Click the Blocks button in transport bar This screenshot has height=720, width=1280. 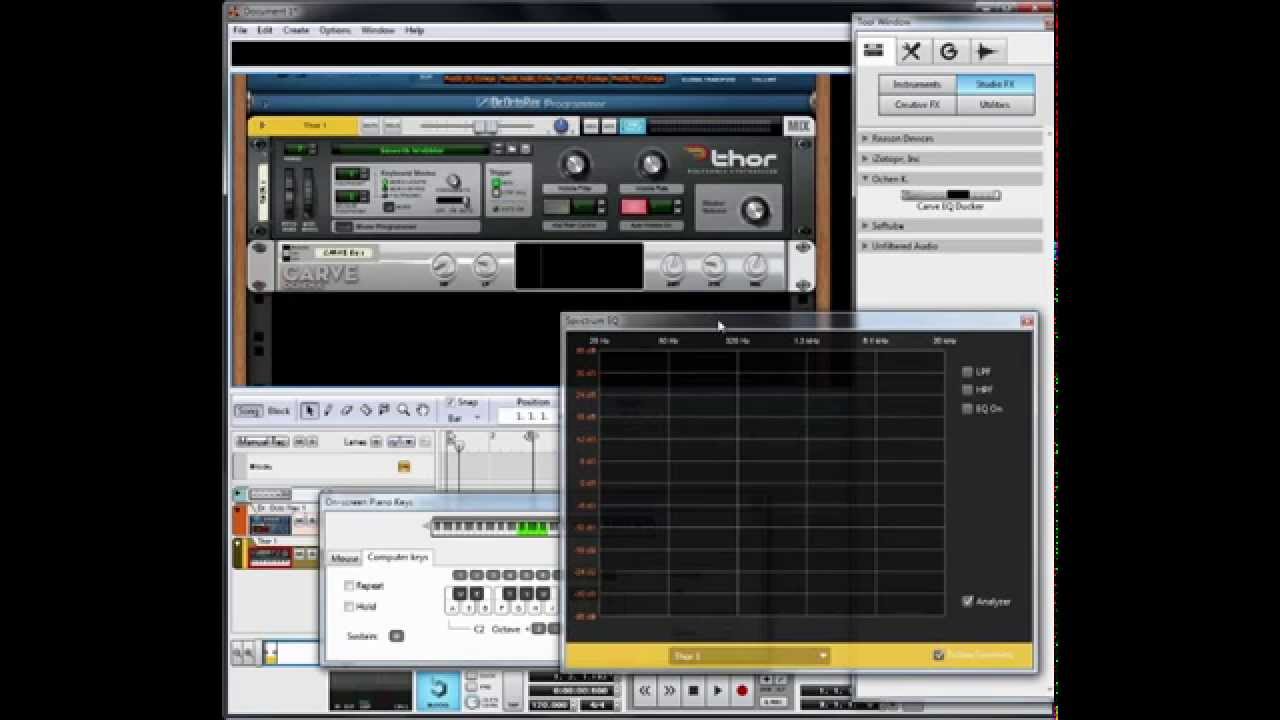[x=438, y=691]
